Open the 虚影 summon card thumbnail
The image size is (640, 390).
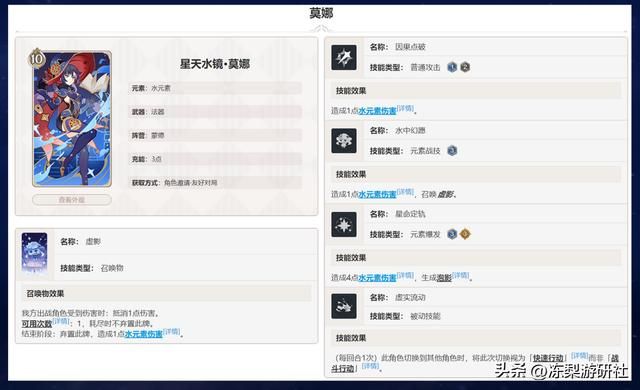pos(34,253)
